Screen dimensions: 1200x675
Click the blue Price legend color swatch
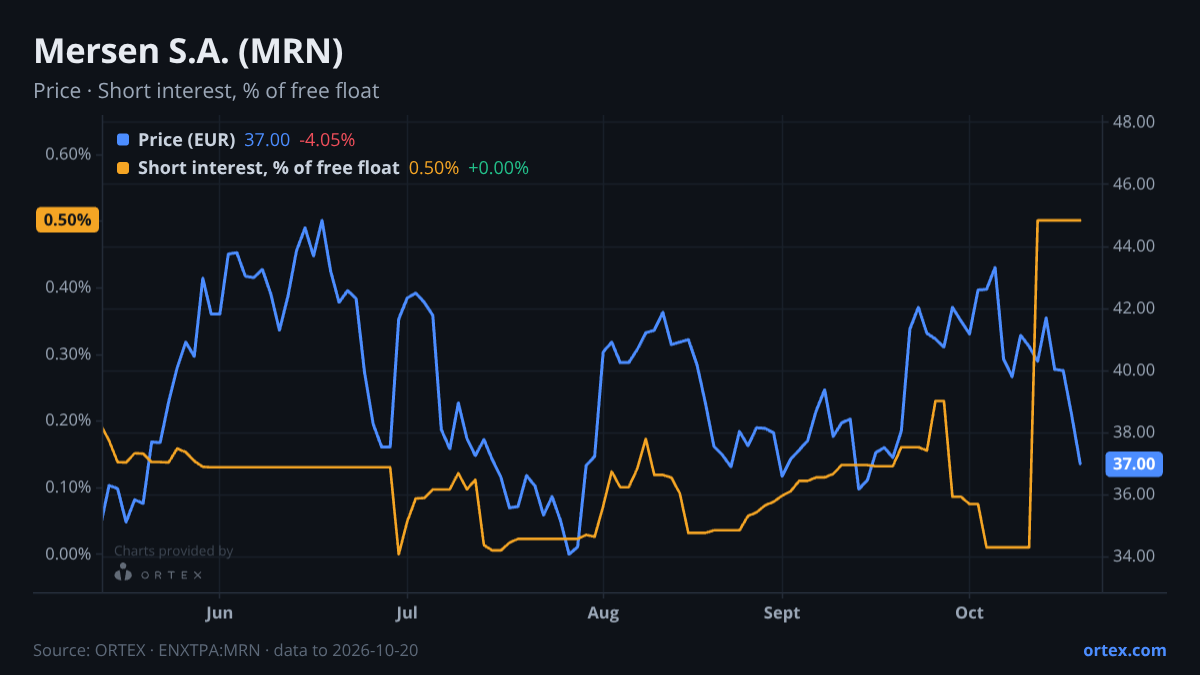click(123, 140)
